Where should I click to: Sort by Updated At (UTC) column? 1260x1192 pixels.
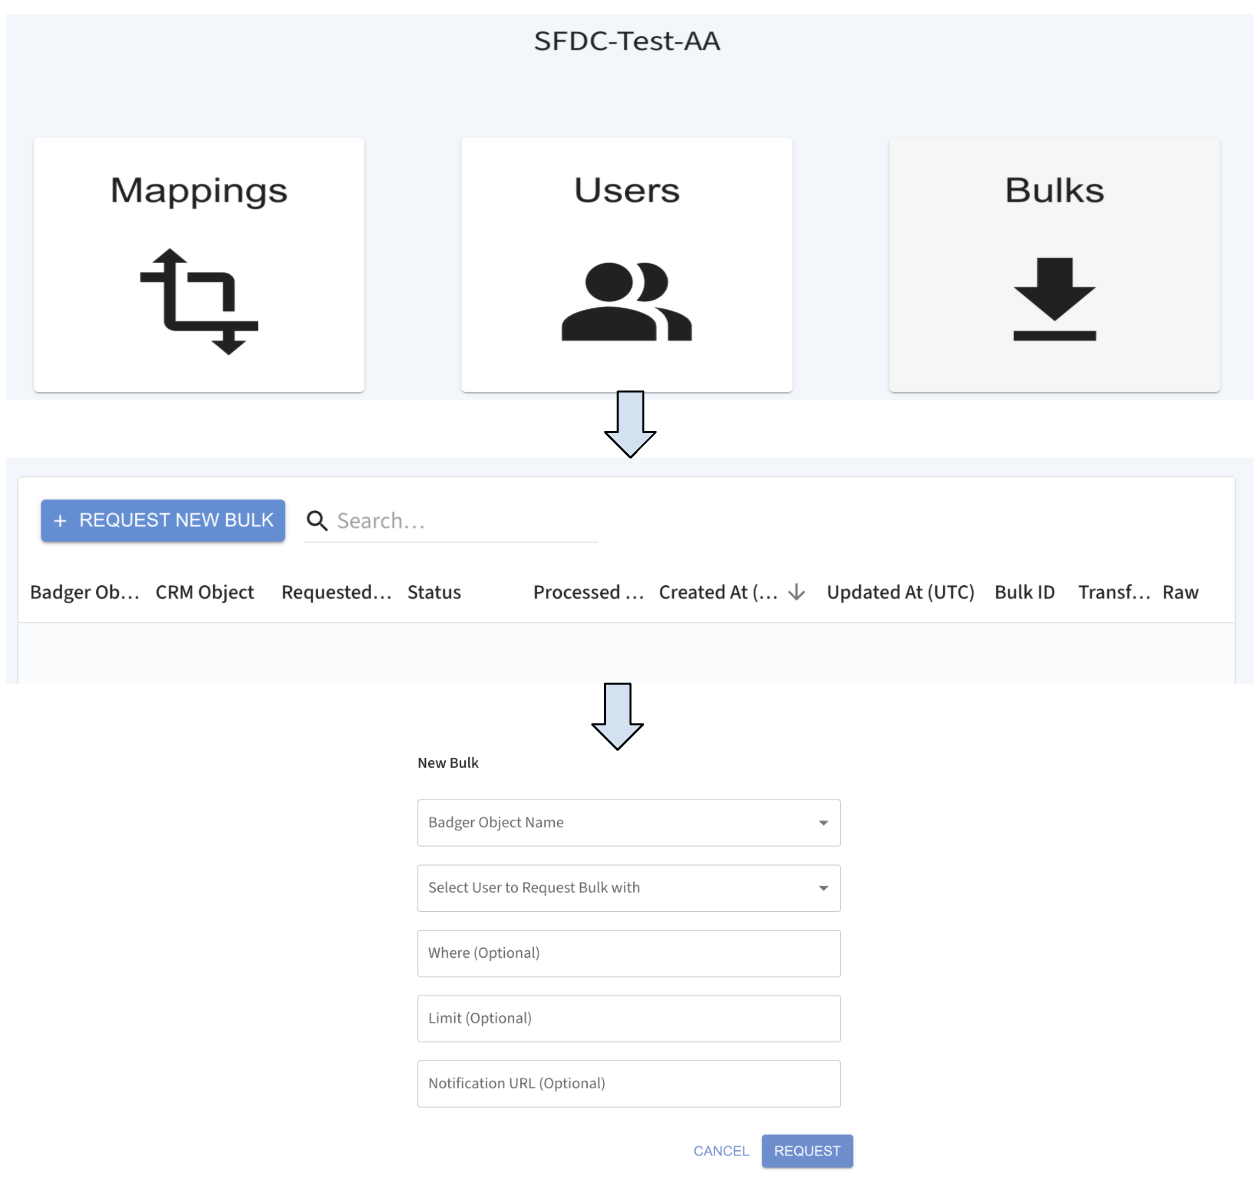[901, 592]
